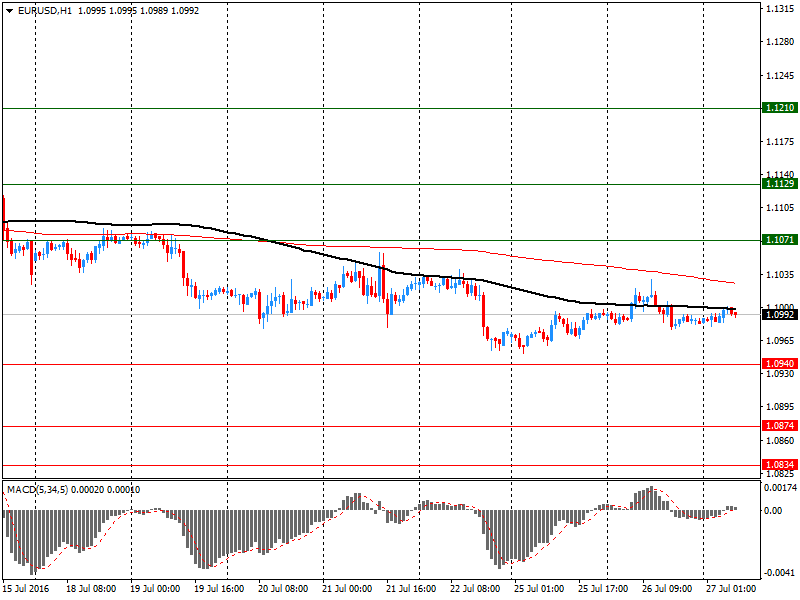Select the EURUSD,H1 symbol title text

tap(45, 11)
